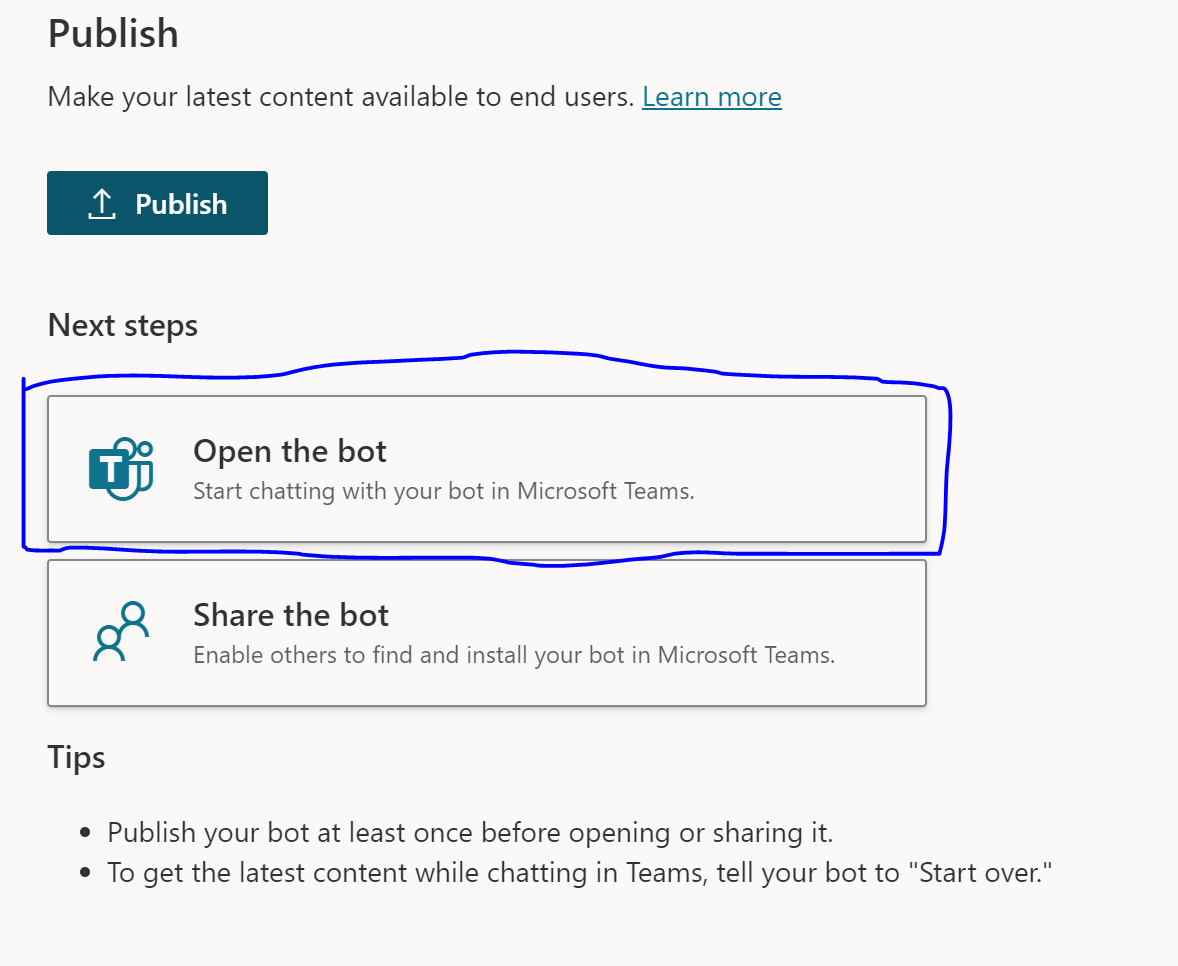
Task: Click the upload arrow icon in Publish button
Action: (101, 204)
